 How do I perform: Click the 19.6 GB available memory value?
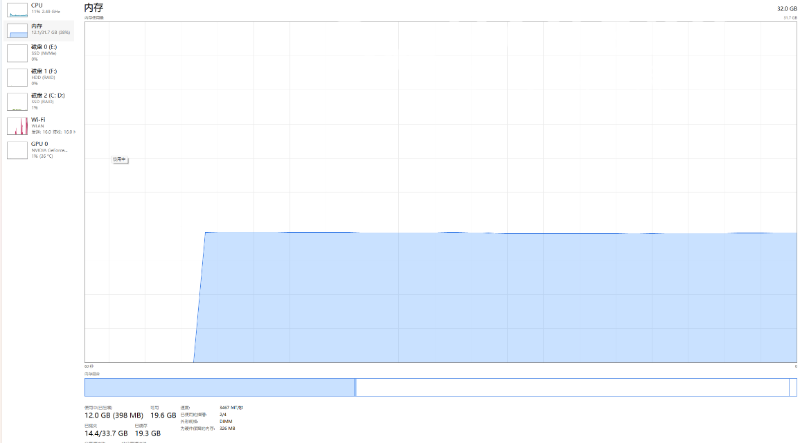click(161, 415)
